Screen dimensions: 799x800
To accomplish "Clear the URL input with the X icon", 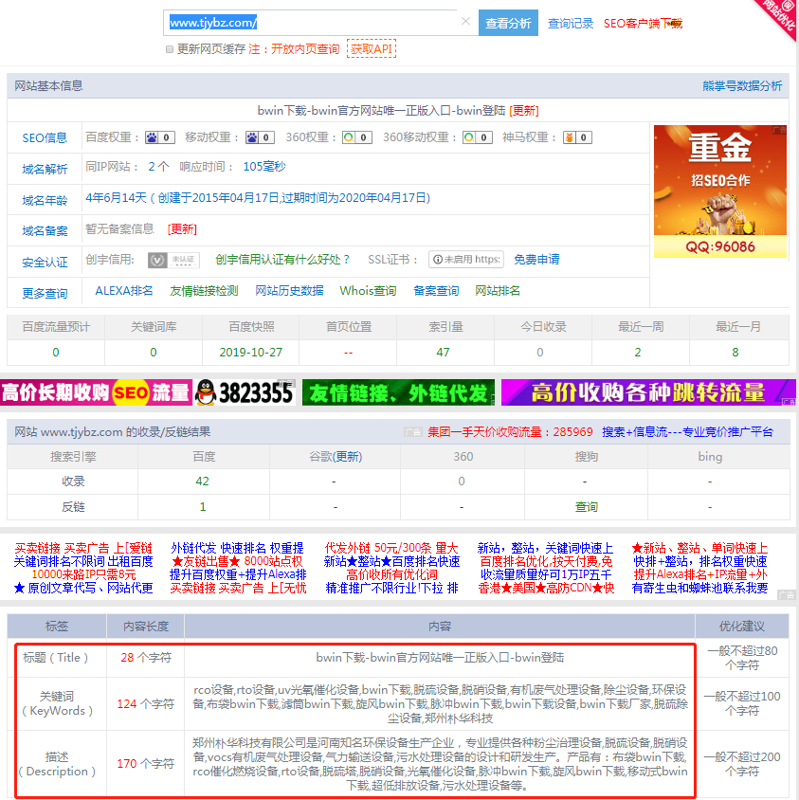I will [465, 21].
